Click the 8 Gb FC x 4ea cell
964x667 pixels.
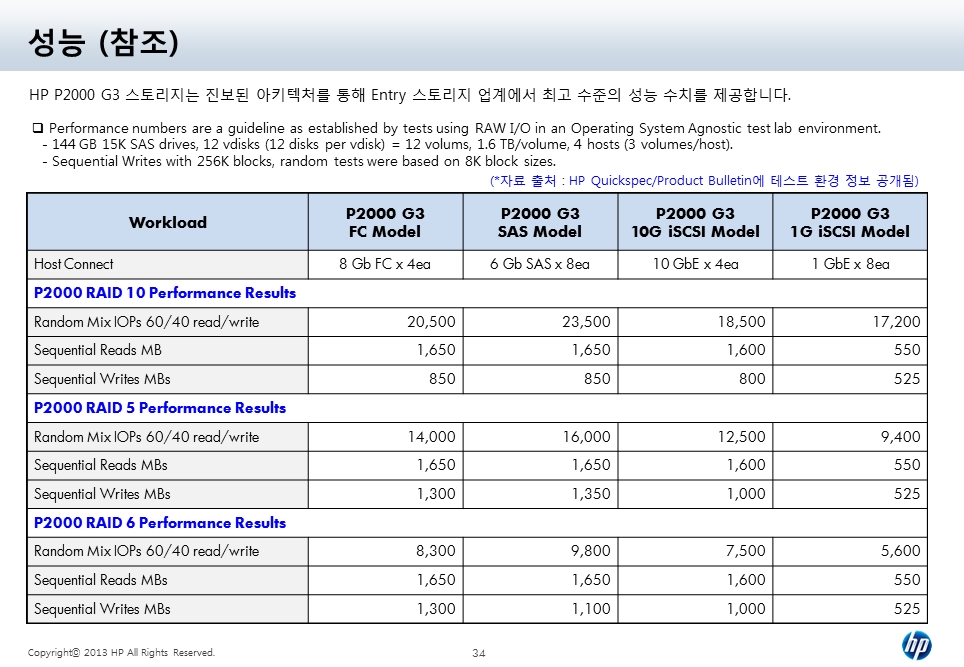coord(385,264)
